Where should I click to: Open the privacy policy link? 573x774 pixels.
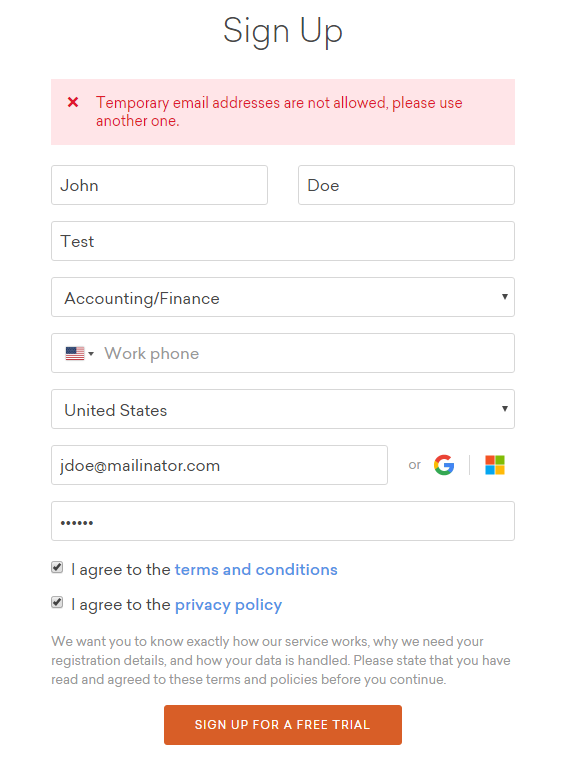point(229,605)
